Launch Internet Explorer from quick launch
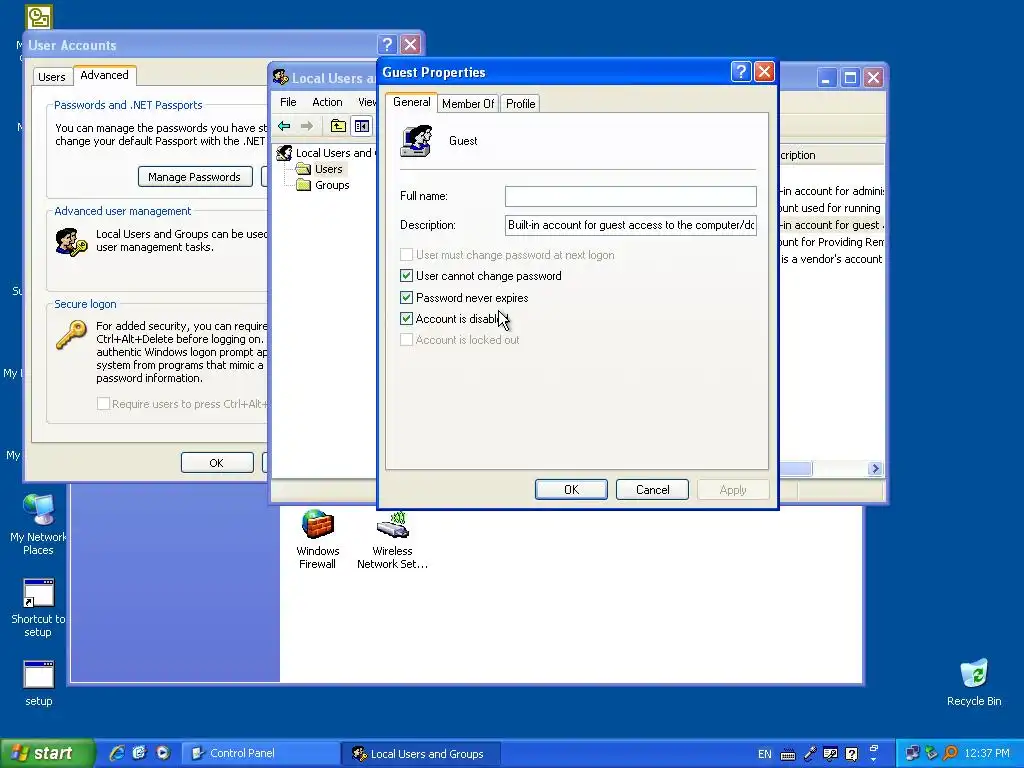This screenshot has width=1024, height=768. click(117, 753)
